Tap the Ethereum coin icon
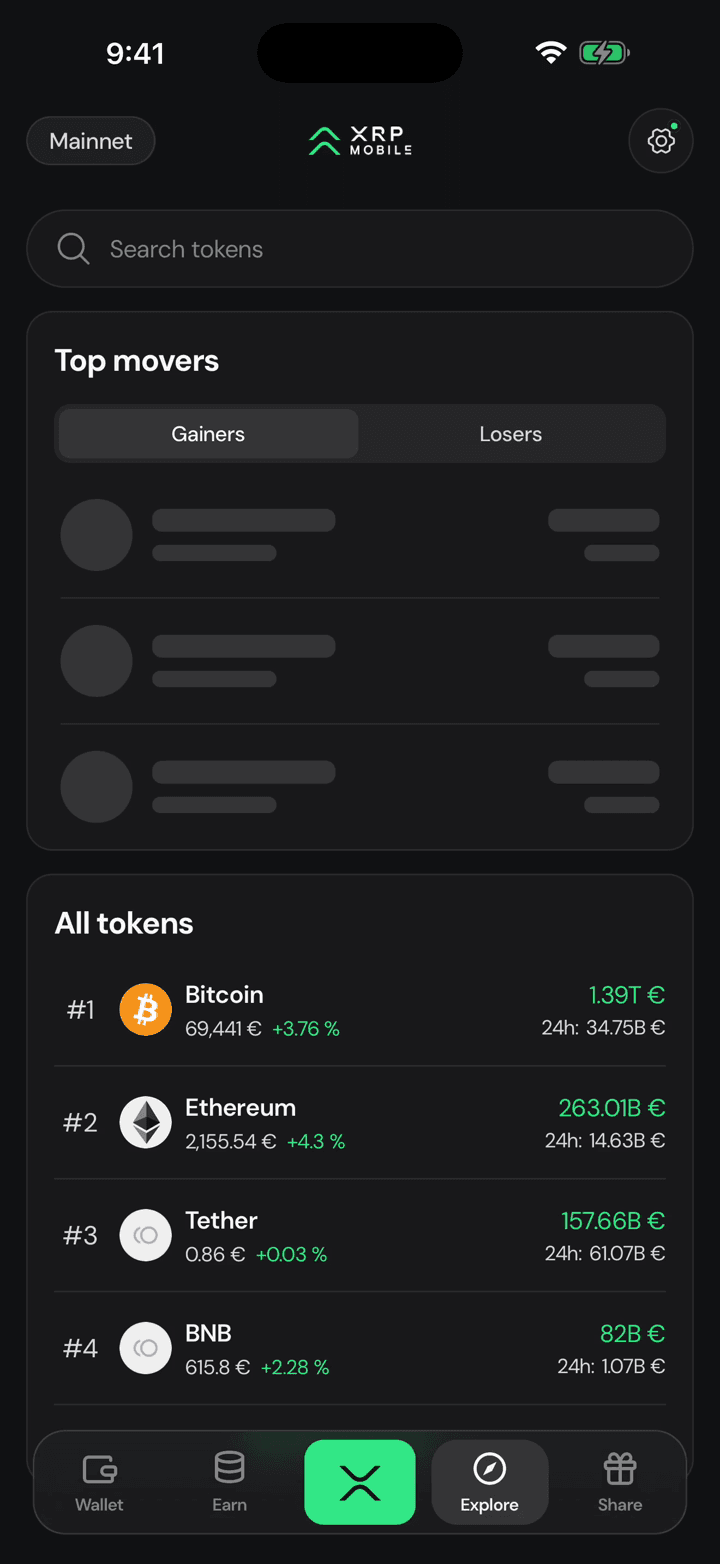Viewport: 720px width, 1564px height. point(146,1122)
